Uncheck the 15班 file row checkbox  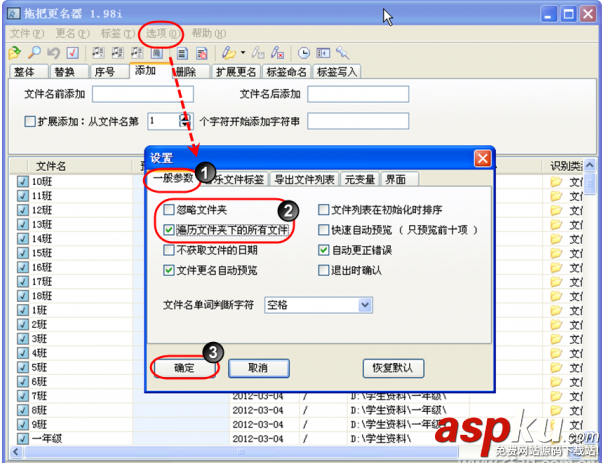point(23,253)
